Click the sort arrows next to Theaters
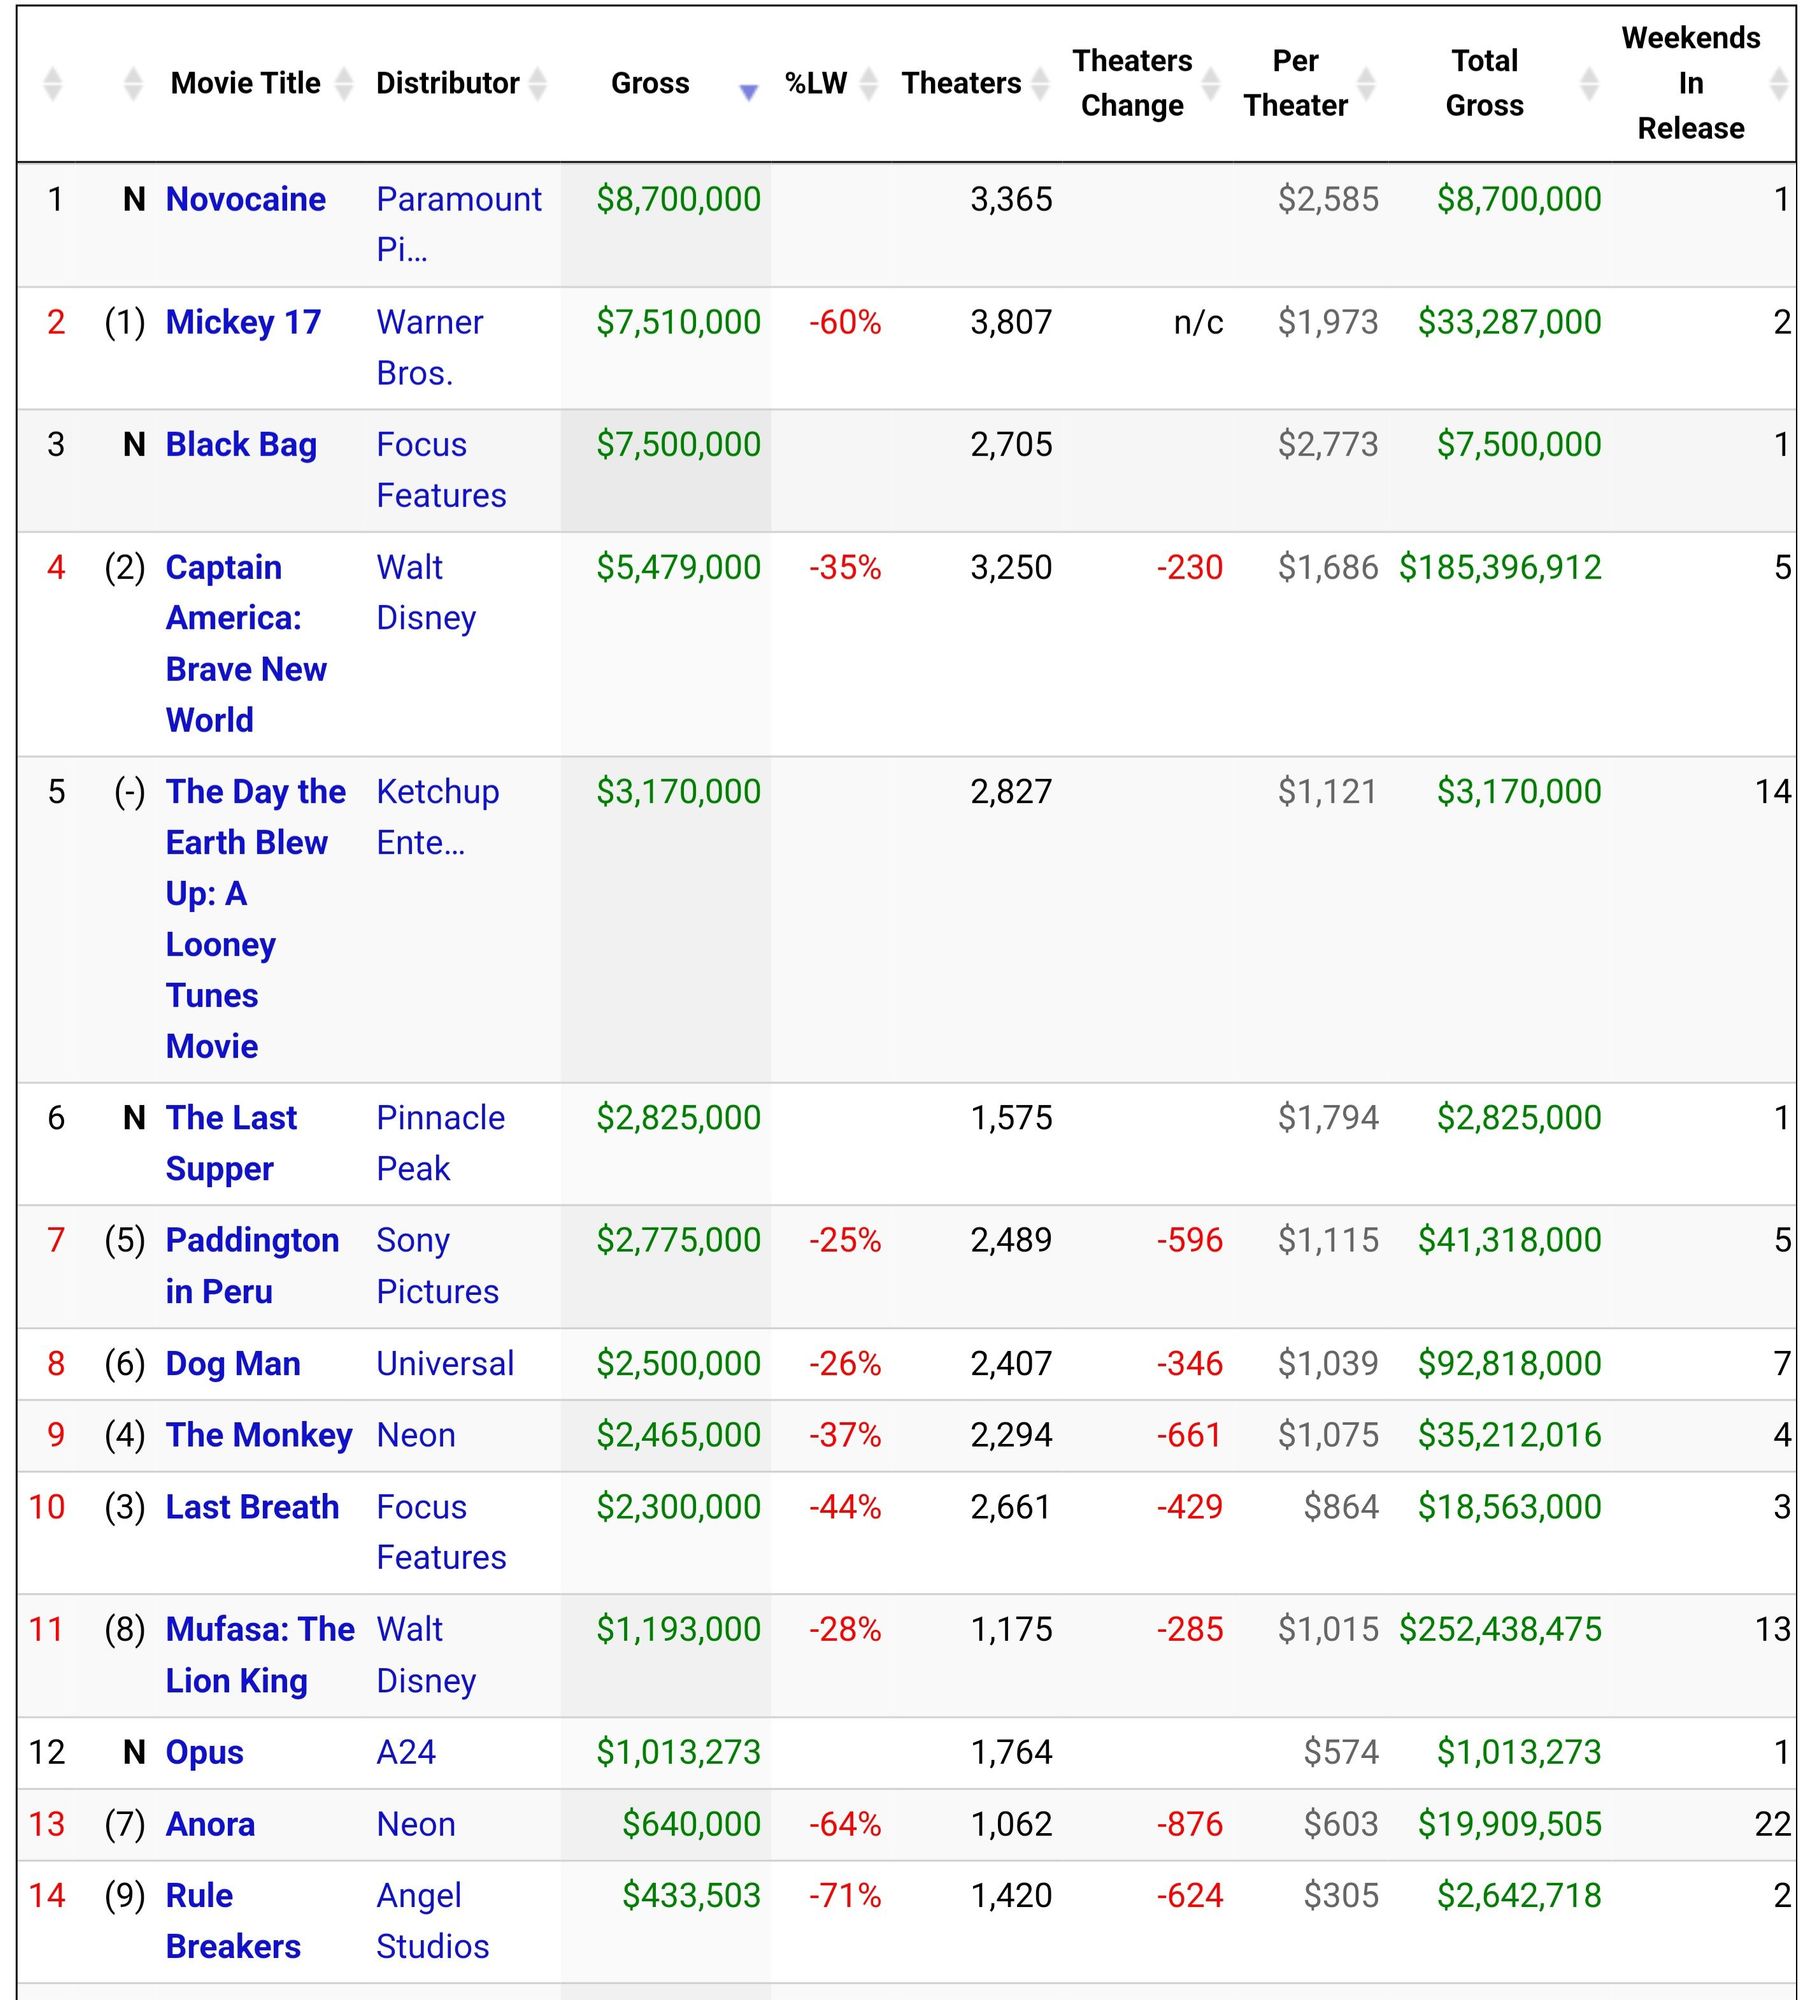The height and width of the screenshot is (2000, 1806). point(1040,83)
